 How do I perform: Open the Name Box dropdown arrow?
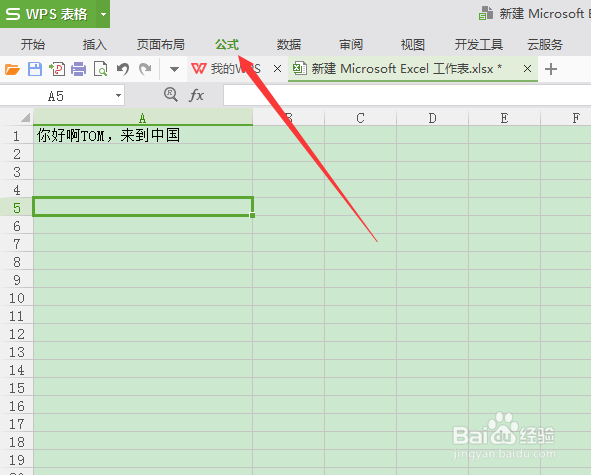(118, 95)
